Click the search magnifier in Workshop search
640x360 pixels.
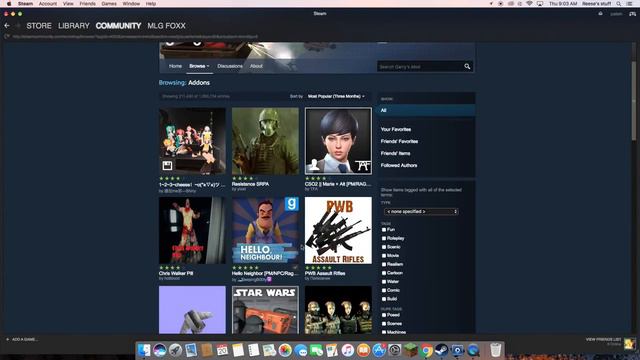pos(467,67)
